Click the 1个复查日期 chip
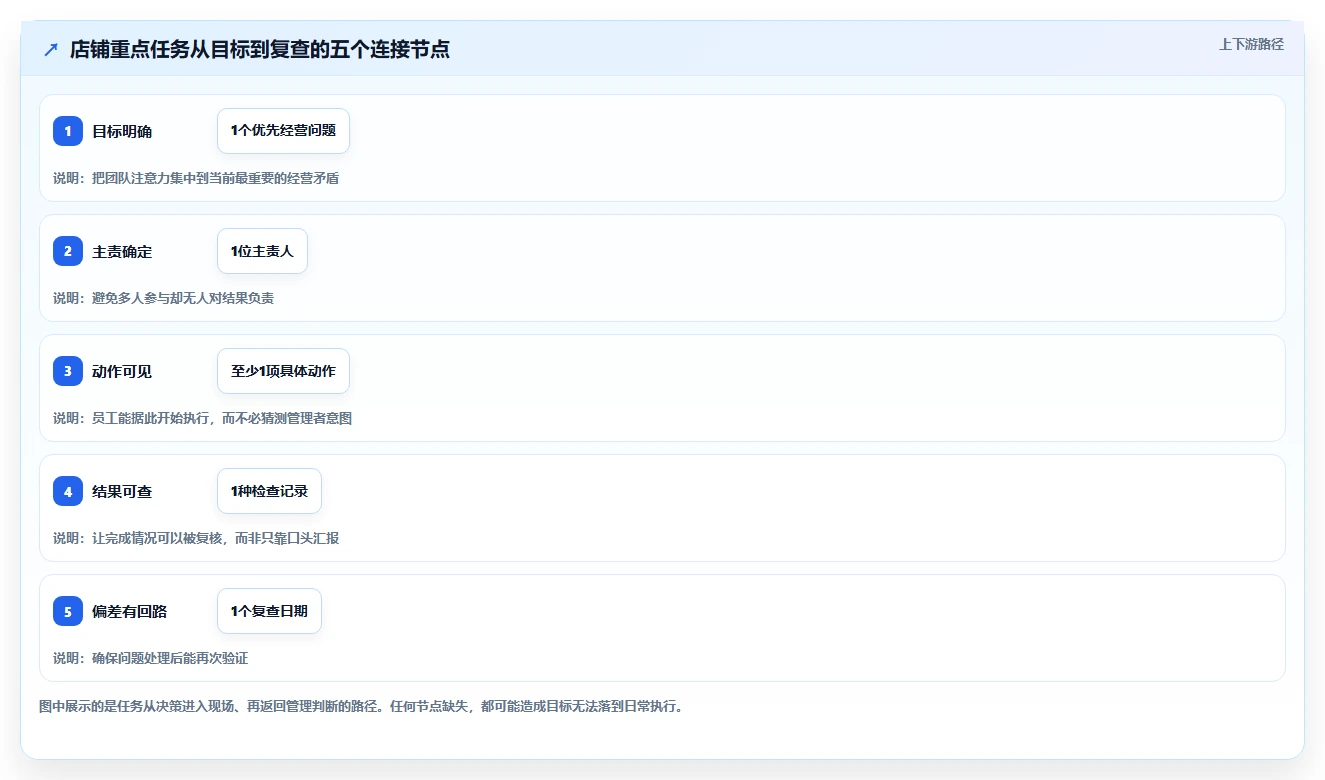 [269, 611]
